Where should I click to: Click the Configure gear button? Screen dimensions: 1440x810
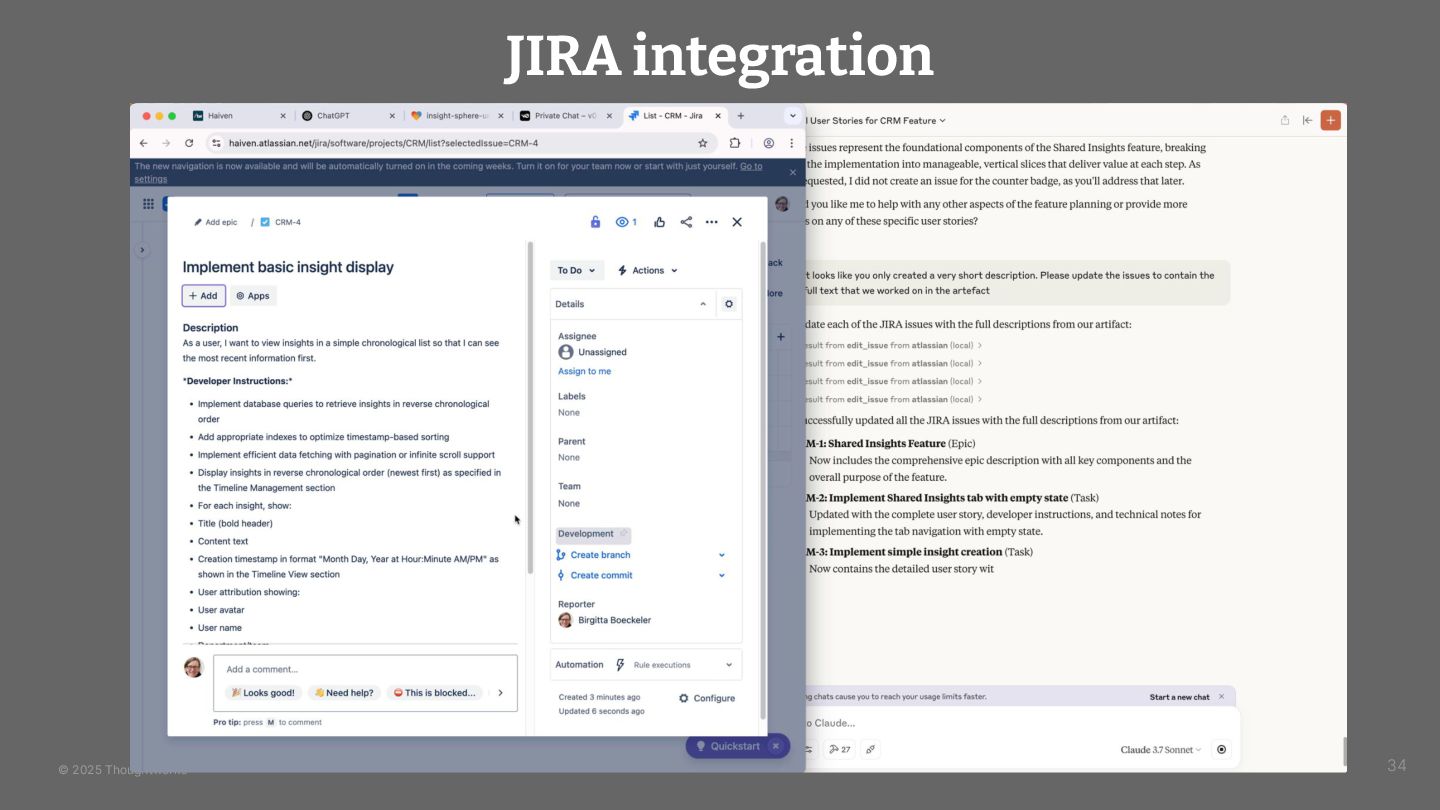click(707, 698)
